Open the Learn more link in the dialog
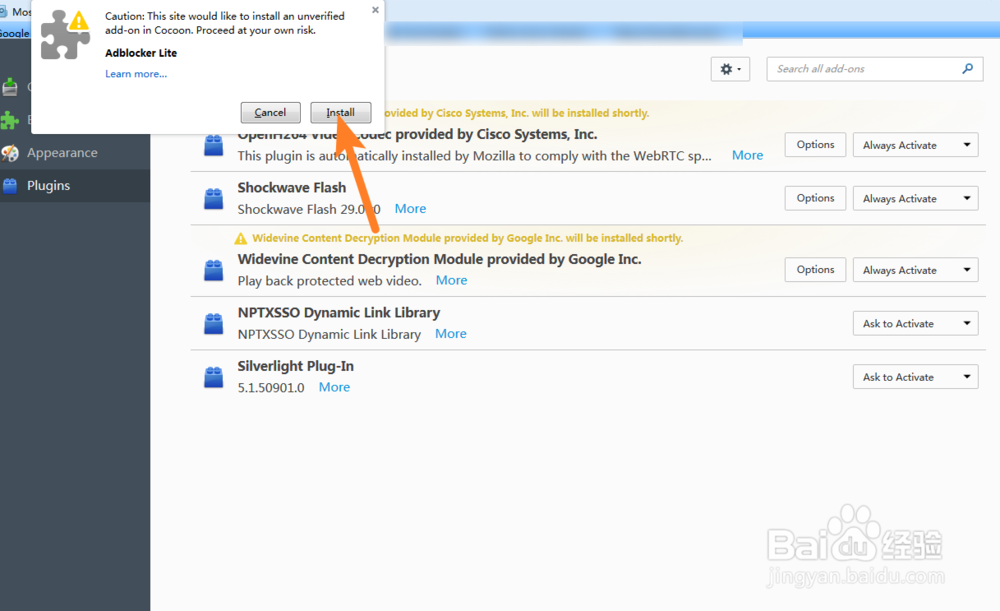The width and height of the screenshot is (1000, 611). (136, 74)
